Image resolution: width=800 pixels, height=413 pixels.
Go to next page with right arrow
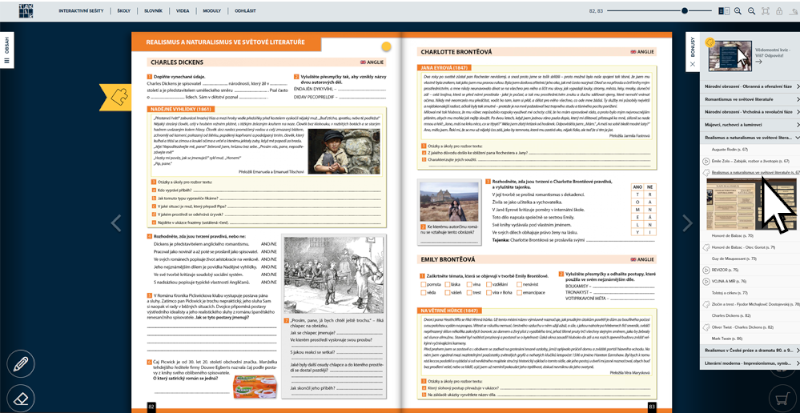coord(687,223)
